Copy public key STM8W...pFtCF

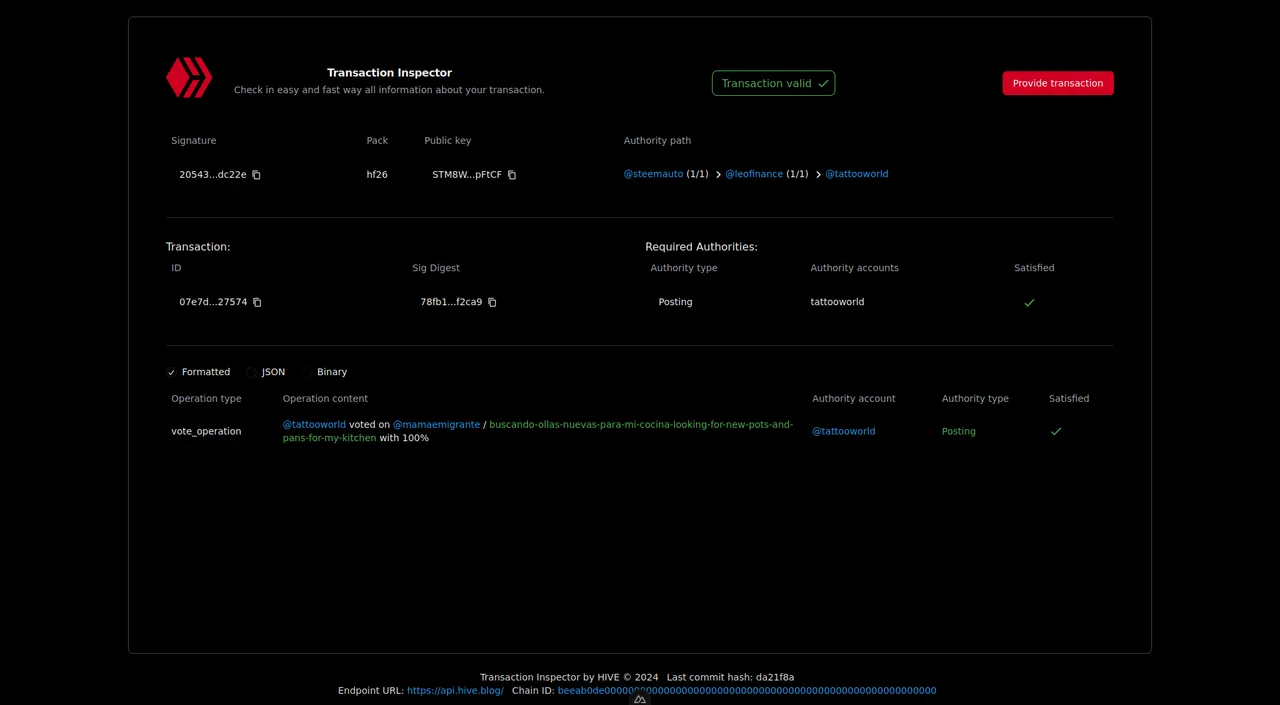click(x=512, y=175)
